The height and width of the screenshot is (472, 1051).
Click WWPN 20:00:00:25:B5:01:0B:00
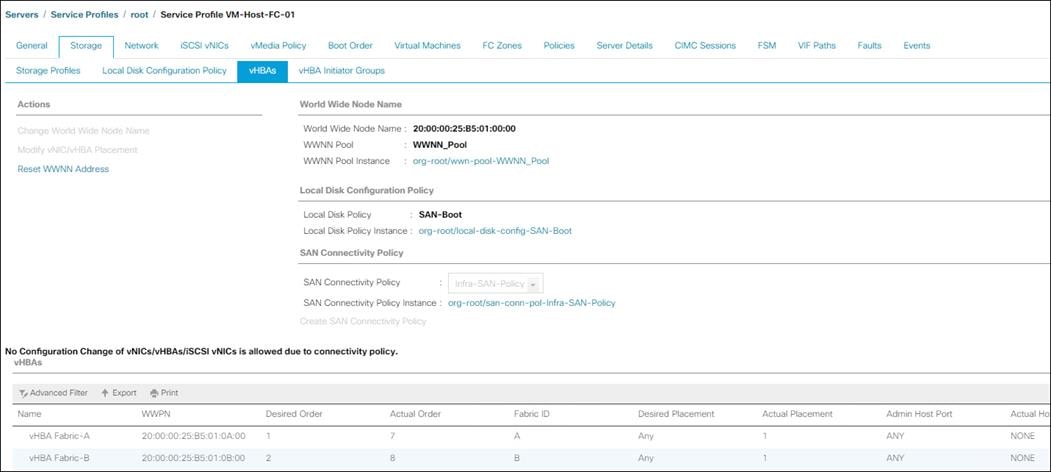pos(194,458)
